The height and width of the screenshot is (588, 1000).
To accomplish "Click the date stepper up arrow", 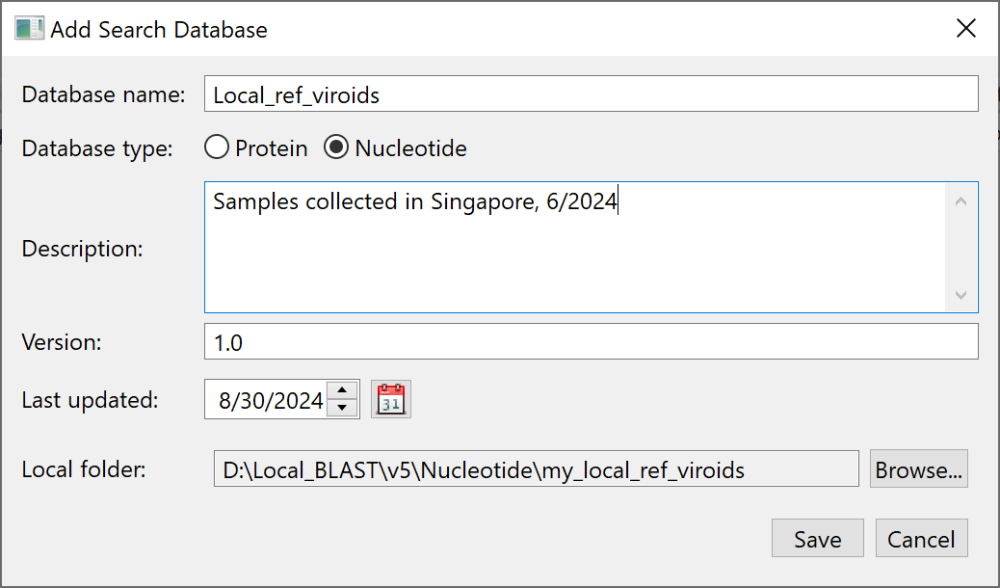I will (341, 392).
